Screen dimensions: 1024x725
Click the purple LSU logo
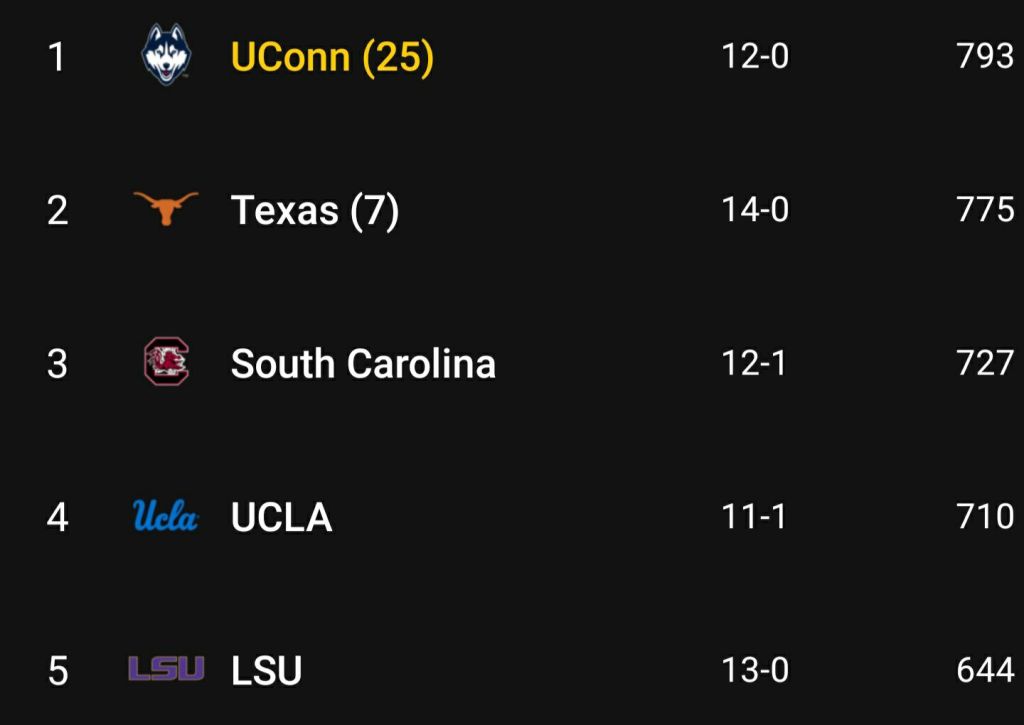click(x=166, y=669)
